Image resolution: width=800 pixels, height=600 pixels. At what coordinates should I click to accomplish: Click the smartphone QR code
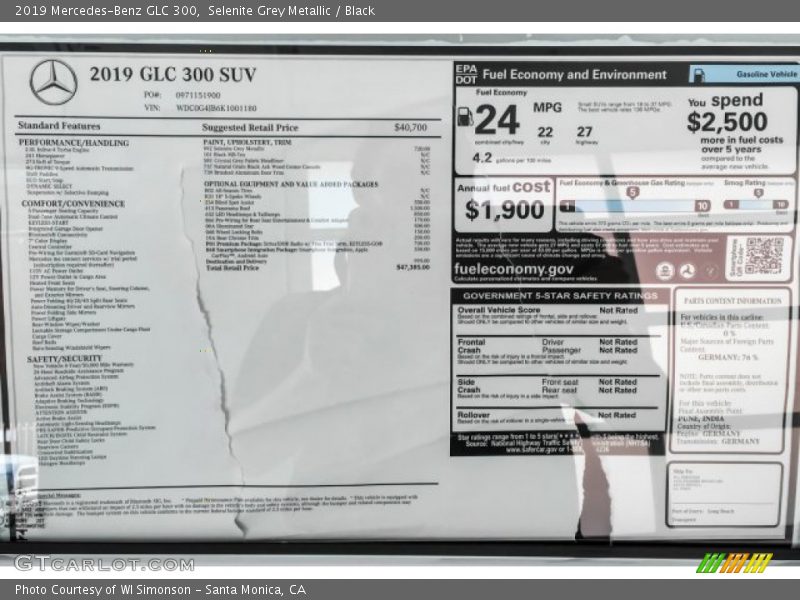pyautogui.click(x=763, y=256)
